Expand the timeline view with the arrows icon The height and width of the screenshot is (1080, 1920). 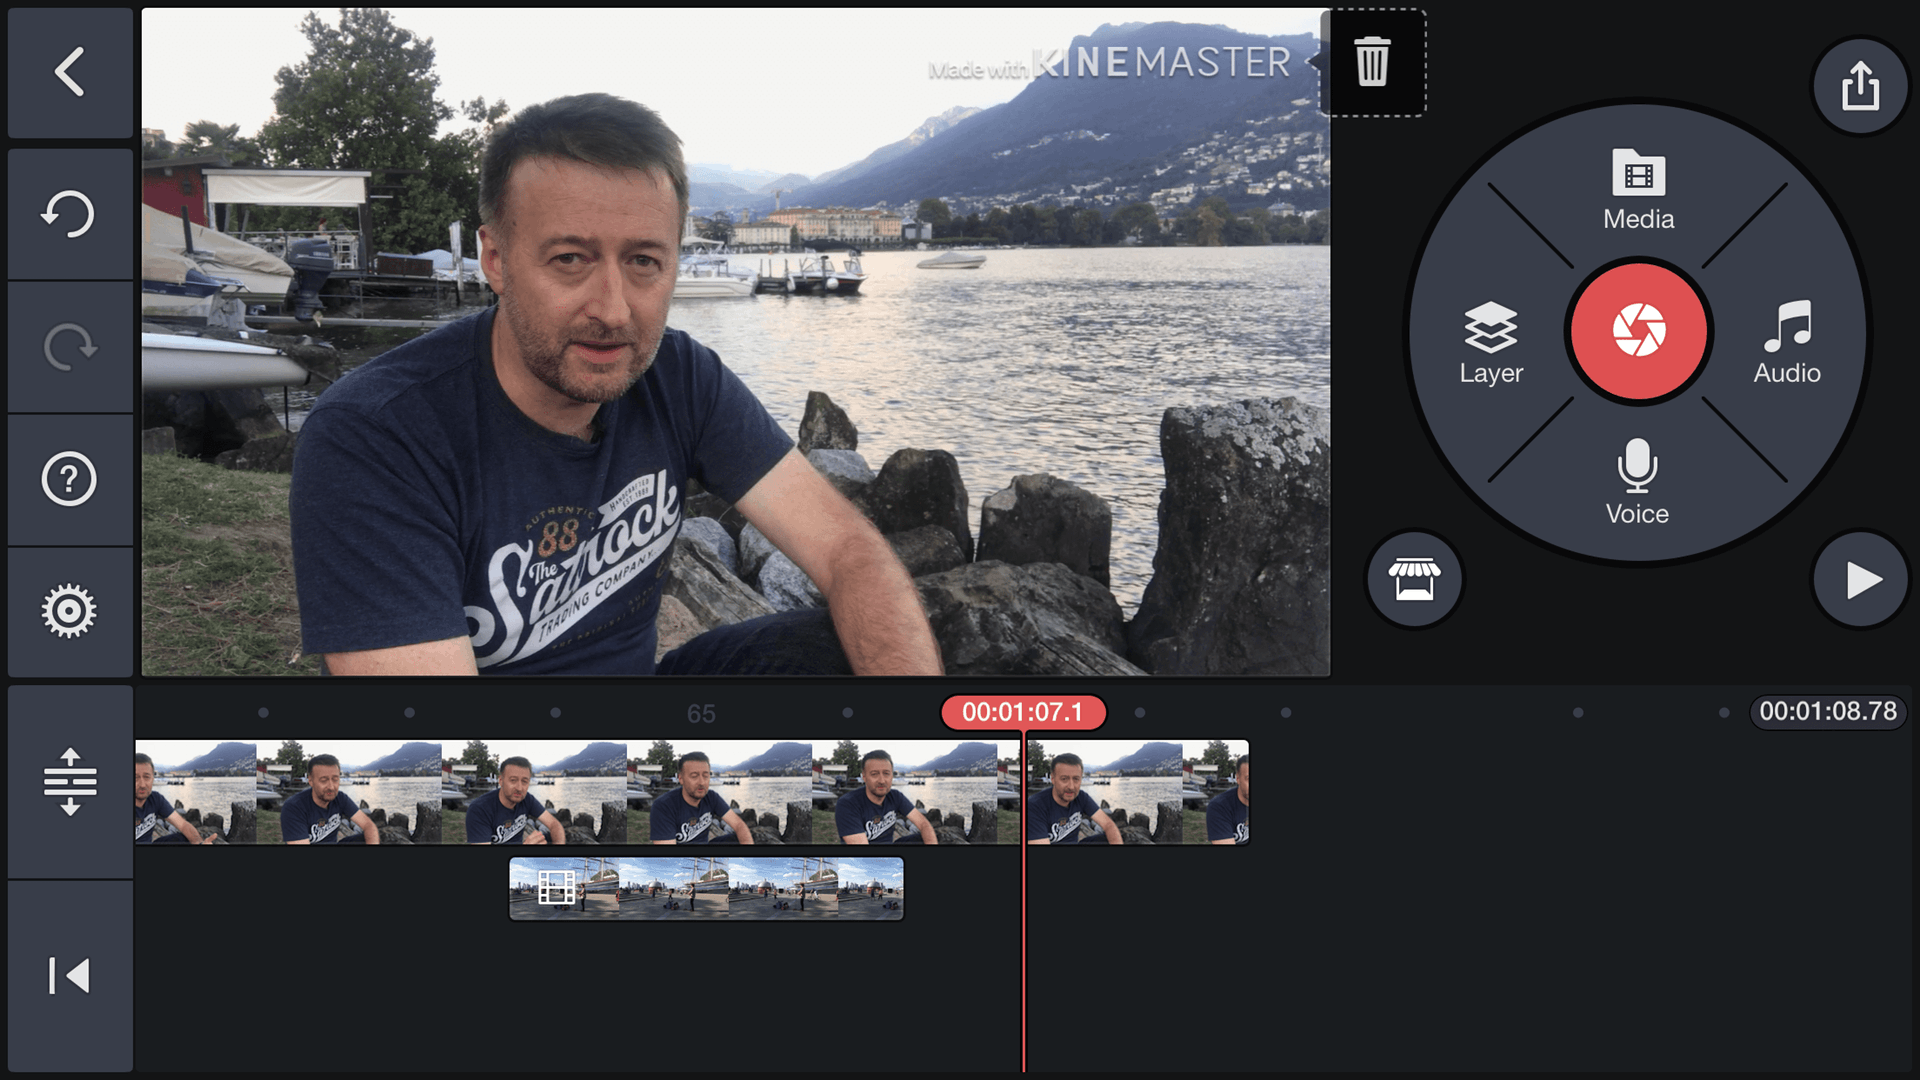pyautogui.click(x=70, y=782)
